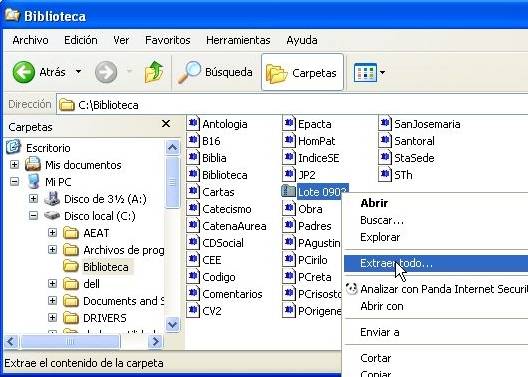528x377 pixels.
Task: Click the Escritorio desktop icon in tree
Action: (14, 147)
